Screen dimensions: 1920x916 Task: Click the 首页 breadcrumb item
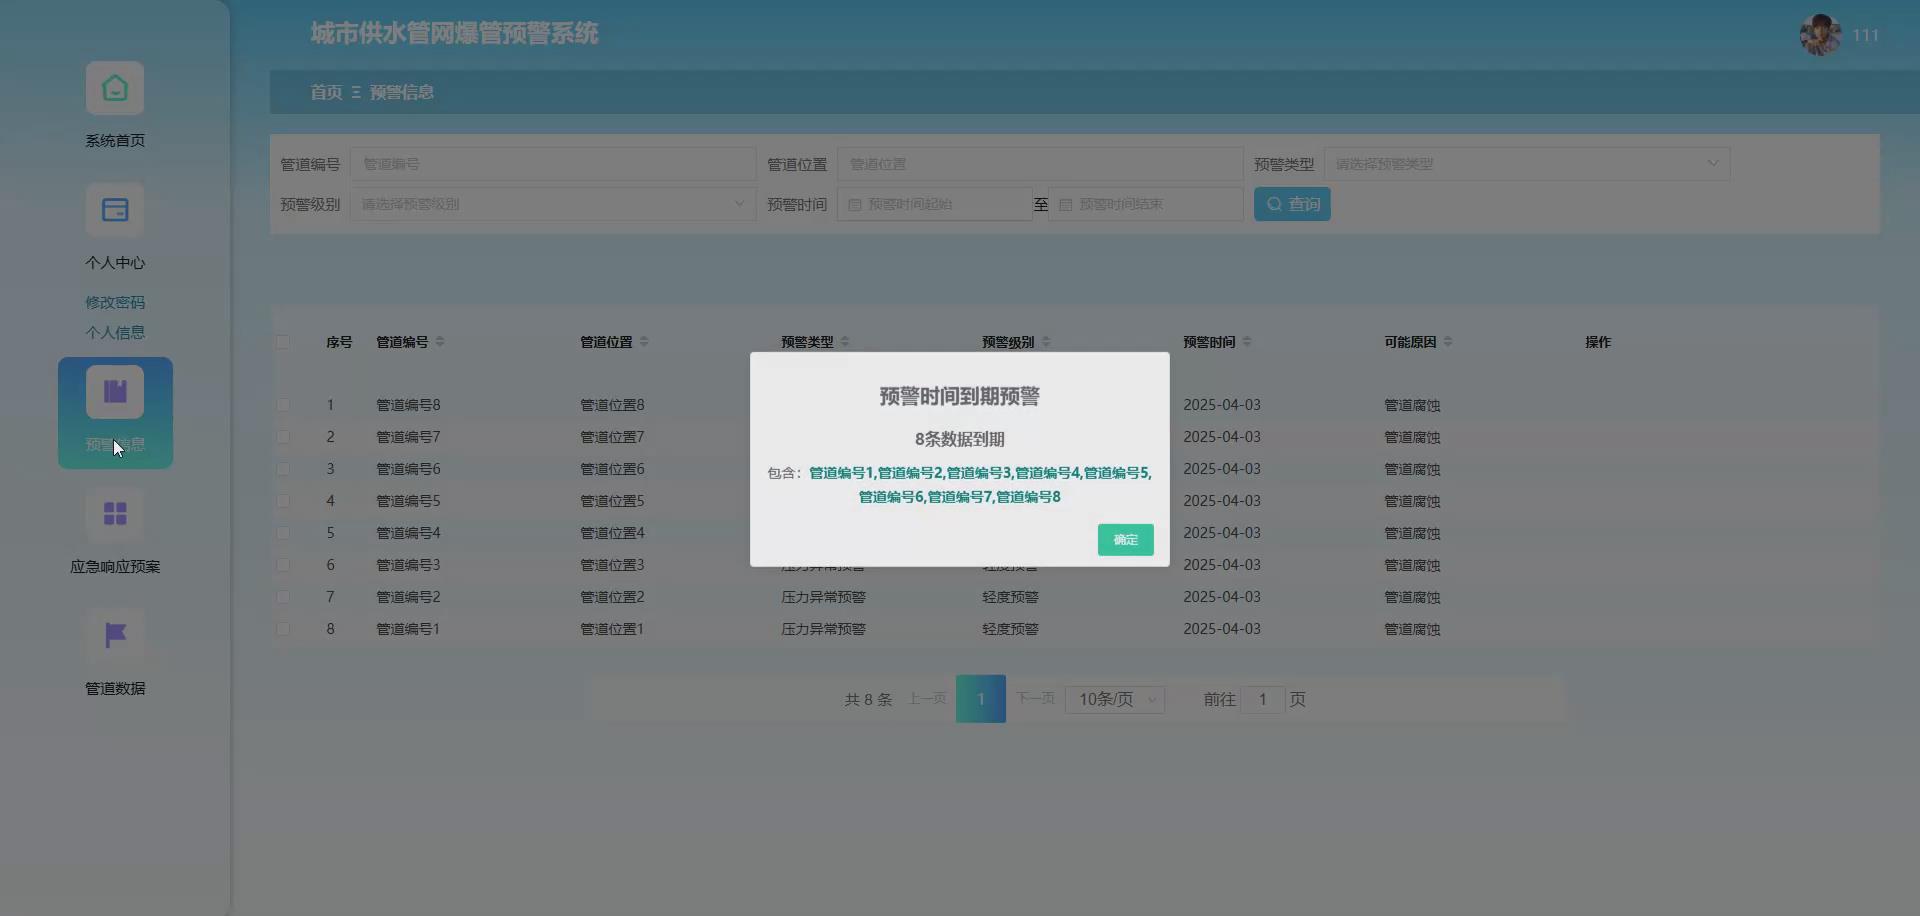tap(325, 92)
